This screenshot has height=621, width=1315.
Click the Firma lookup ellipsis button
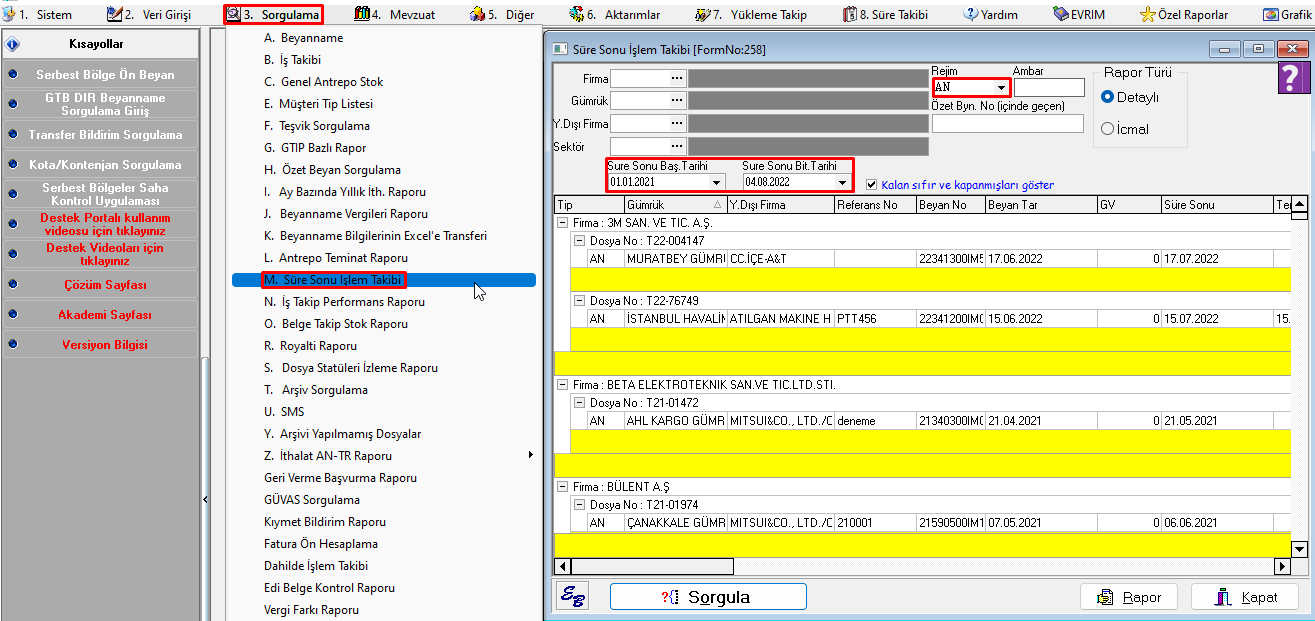click(x=677, y=78)
